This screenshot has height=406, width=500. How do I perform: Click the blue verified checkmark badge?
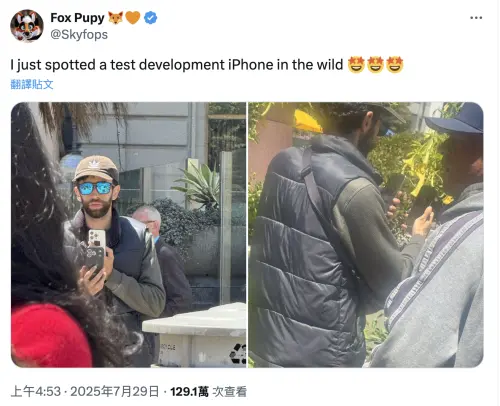pyautogui.click(x=150, y=18)
